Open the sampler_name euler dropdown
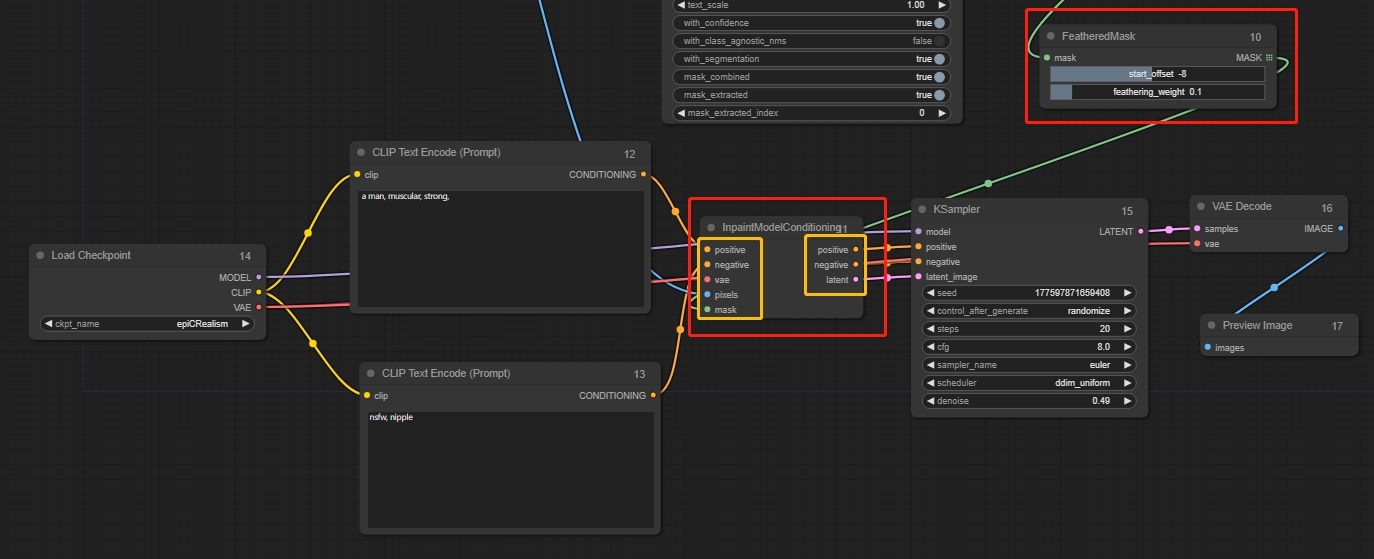 [x=1029, y=365]
